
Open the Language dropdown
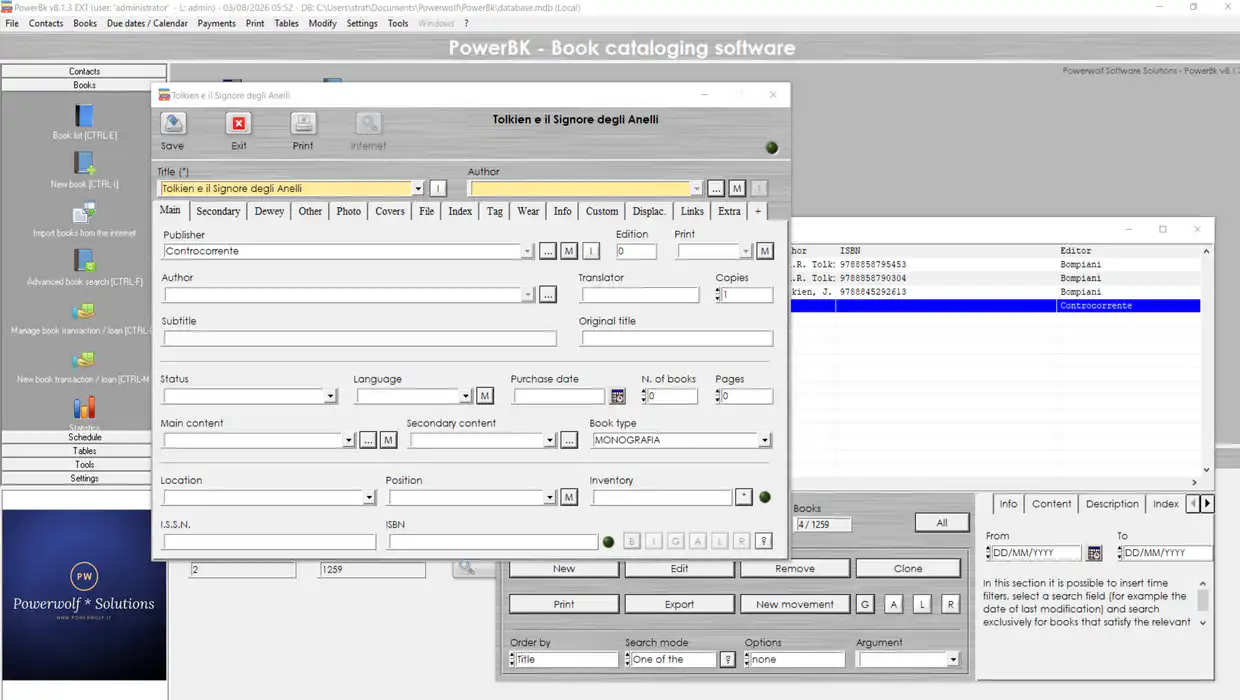466,397
